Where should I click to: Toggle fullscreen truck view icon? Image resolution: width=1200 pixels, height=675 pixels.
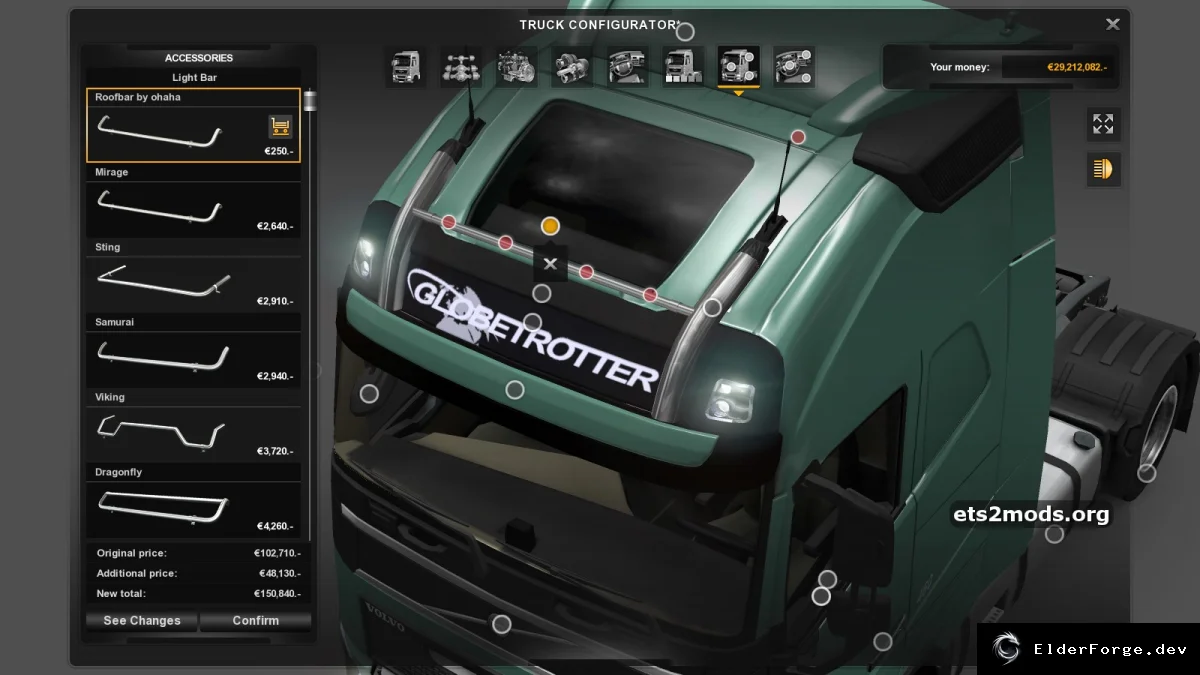click(x=1103, y=124)
